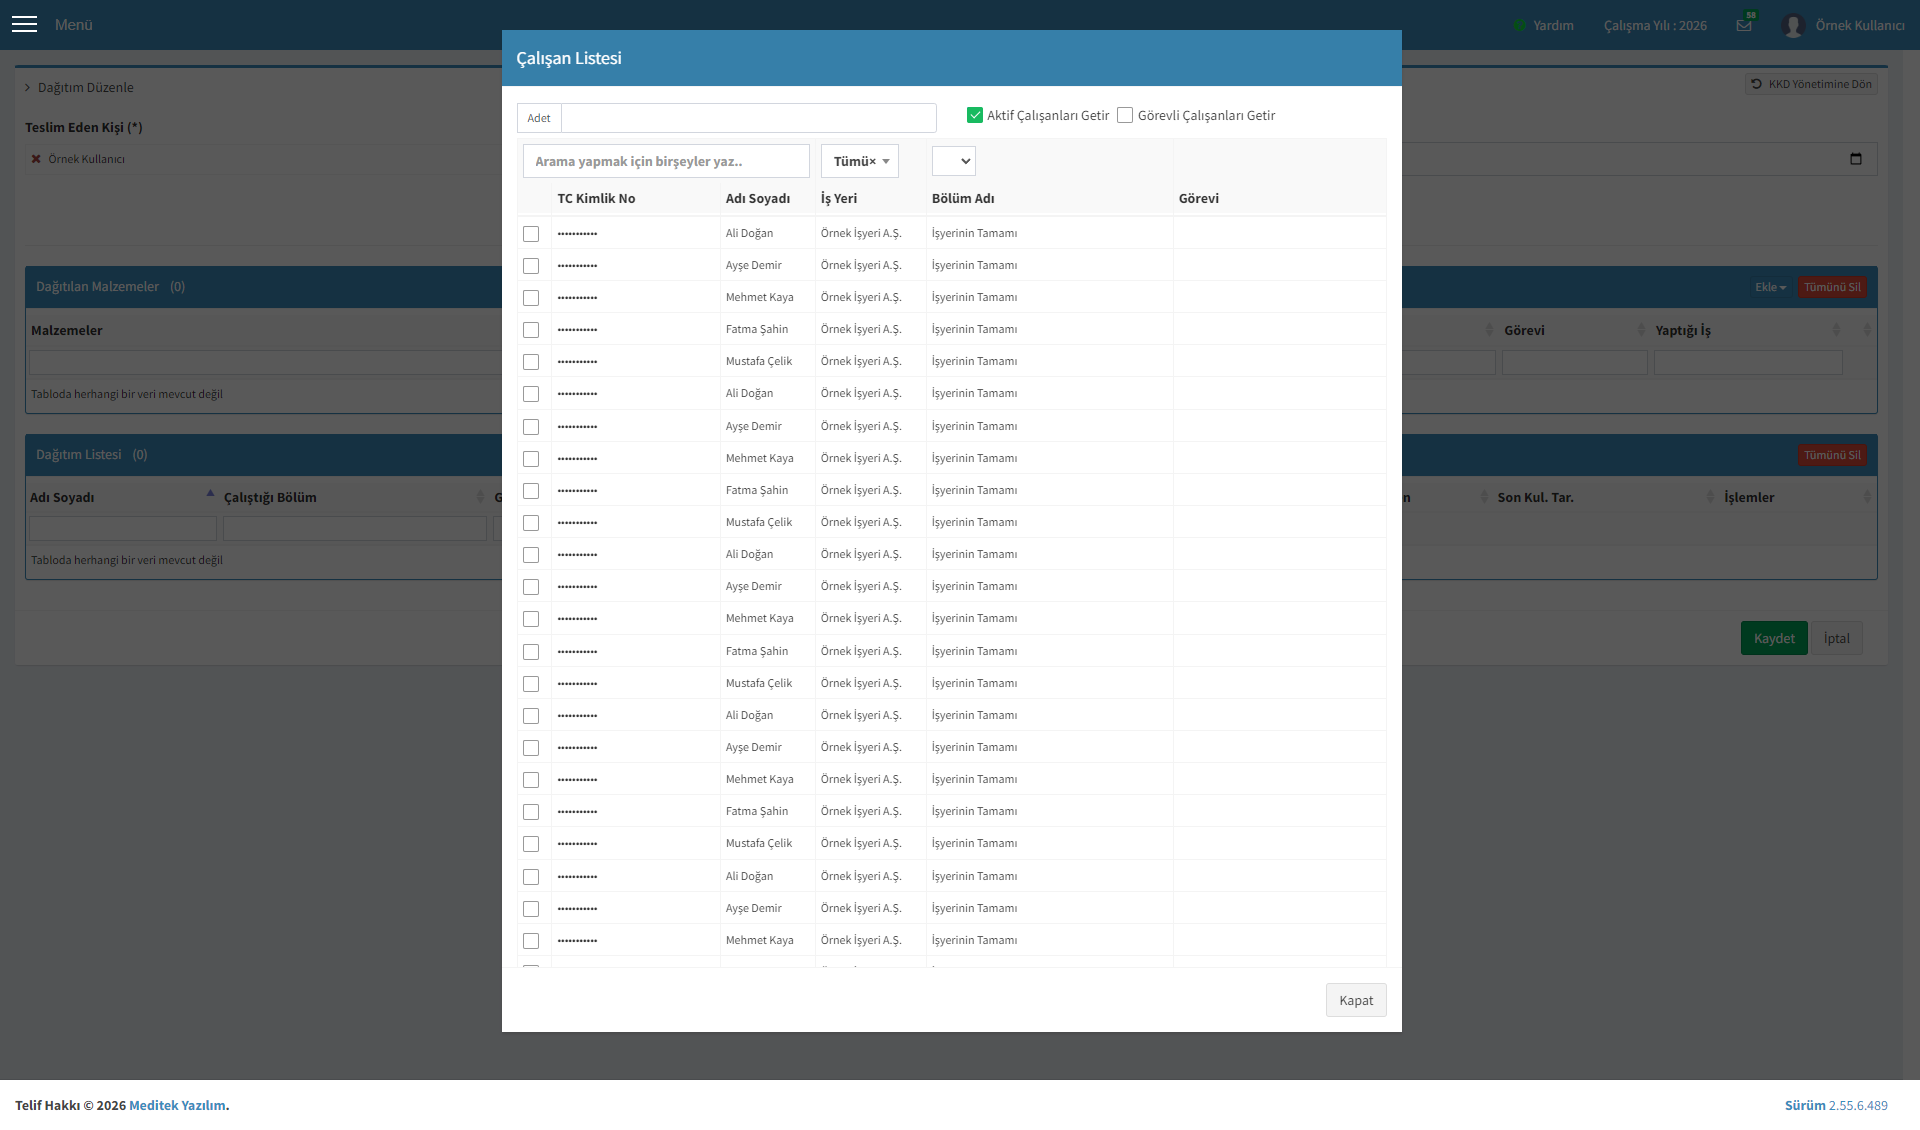This screenshot has height=1130, width=1920.
Task: Click the Örnek Kullanıcı avatar icon
Action: coord(1793,25)
